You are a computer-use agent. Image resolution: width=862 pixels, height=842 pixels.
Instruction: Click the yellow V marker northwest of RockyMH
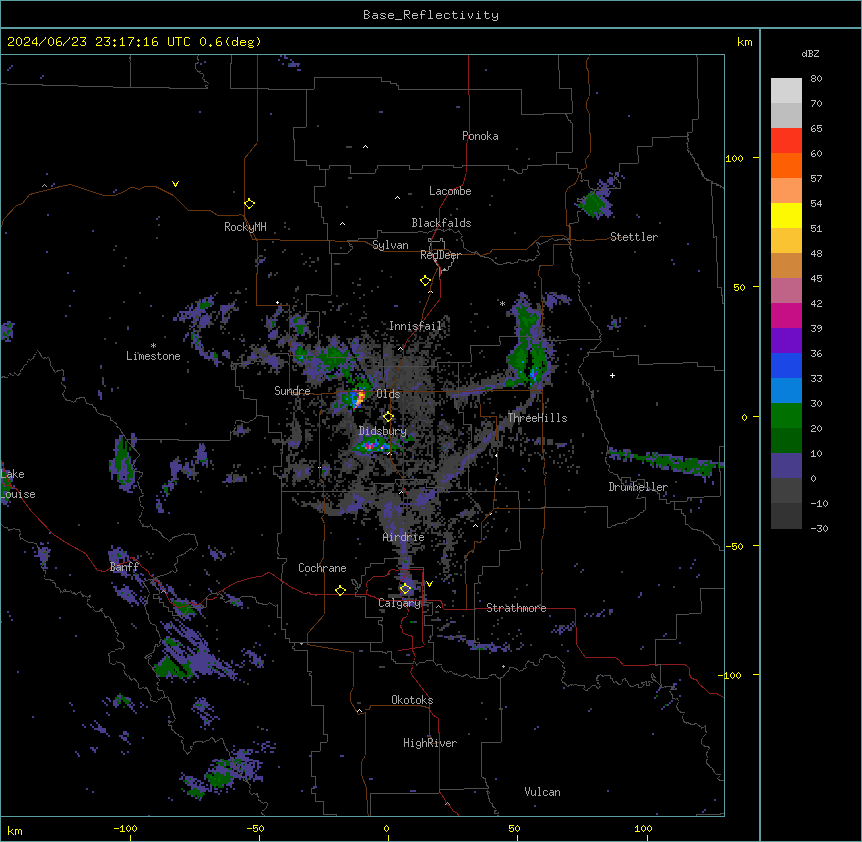tap(175, 184)
